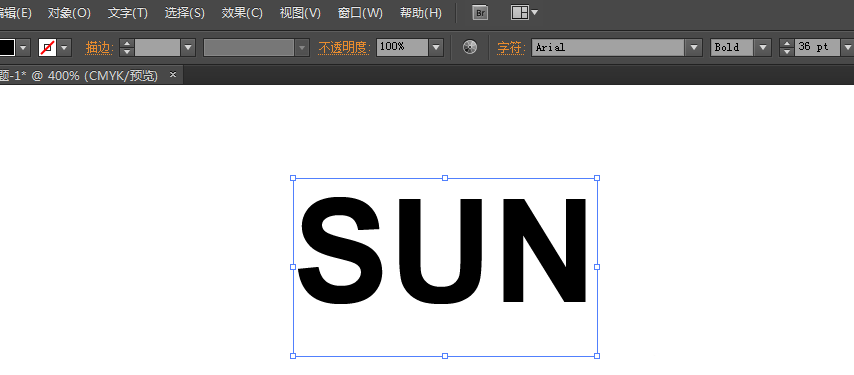Open the 文字(T) menu
Image resolution: width=854 pixels, height=375 pixels.
[x=127, y=13]
